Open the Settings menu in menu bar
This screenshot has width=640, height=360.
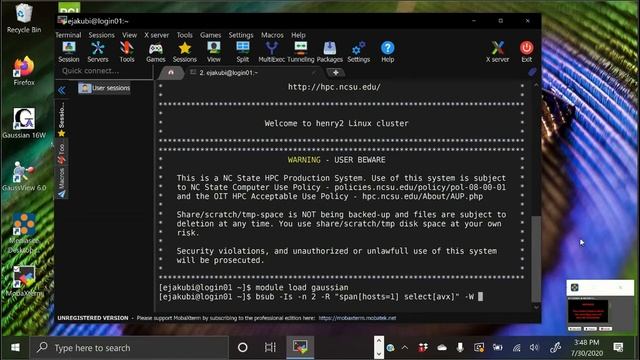241,35
